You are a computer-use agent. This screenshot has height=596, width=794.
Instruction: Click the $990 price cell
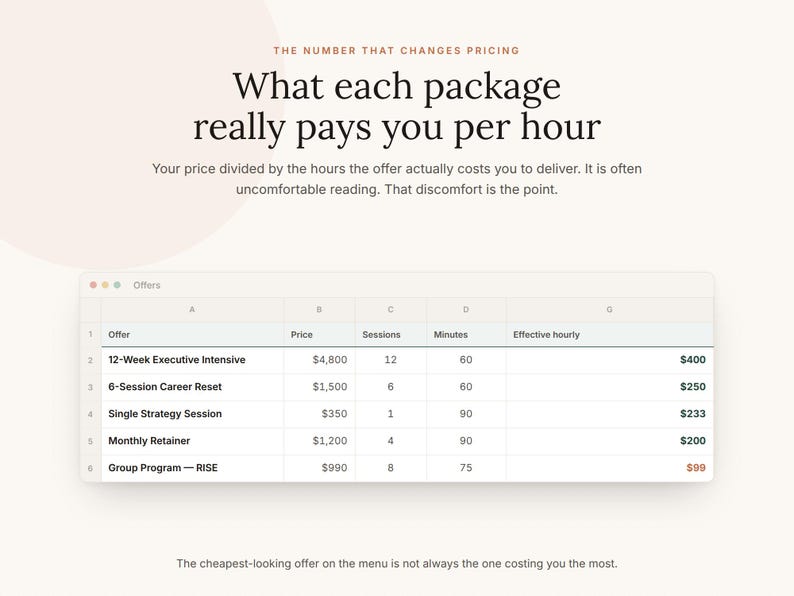coord(320,468)
